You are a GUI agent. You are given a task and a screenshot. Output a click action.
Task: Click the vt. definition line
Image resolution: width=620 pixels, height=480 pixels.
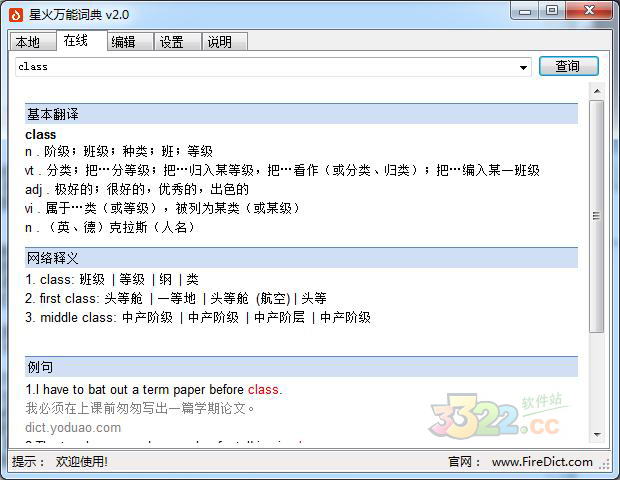(282, 170)
